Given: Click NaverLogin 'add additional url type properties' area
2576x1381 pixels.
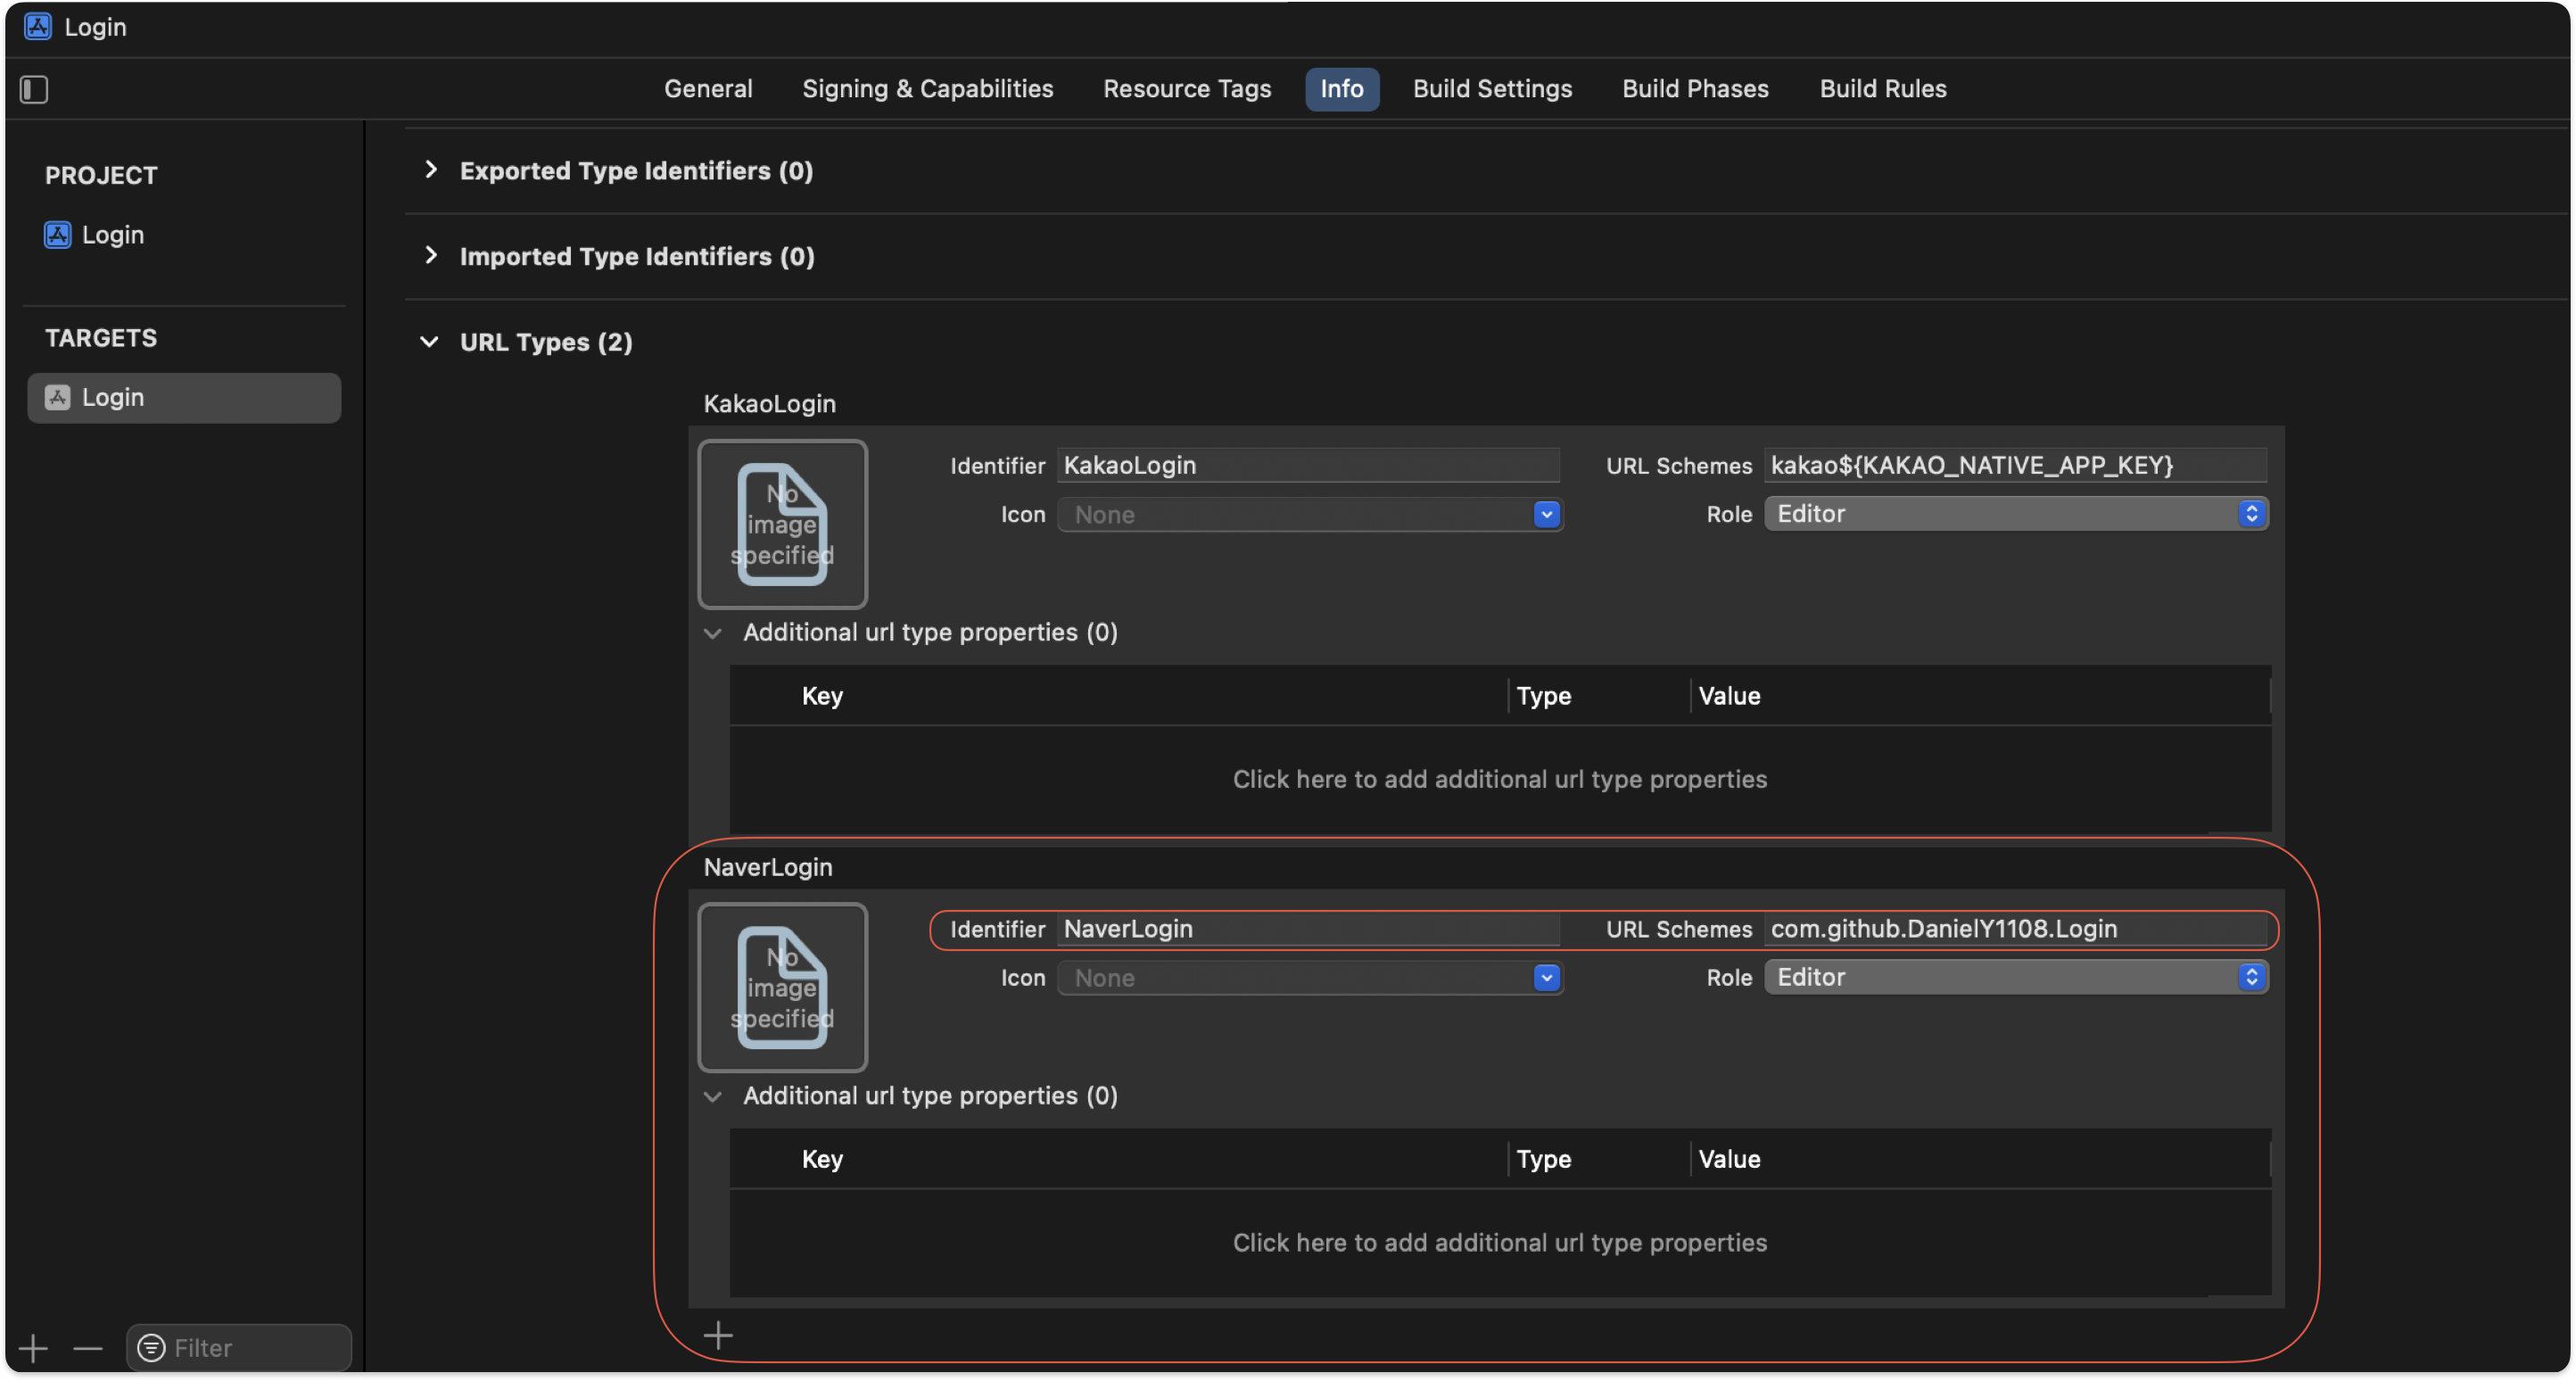Looking at the screenshot, I should pos(1499,1242).
